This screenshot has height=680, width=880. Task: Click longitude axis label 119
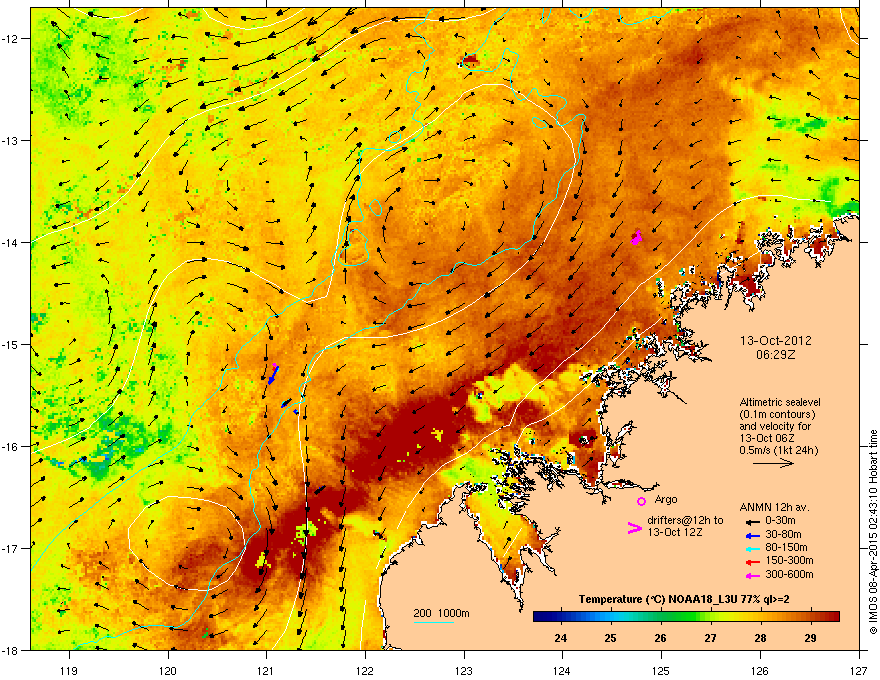tap(69, 670)
